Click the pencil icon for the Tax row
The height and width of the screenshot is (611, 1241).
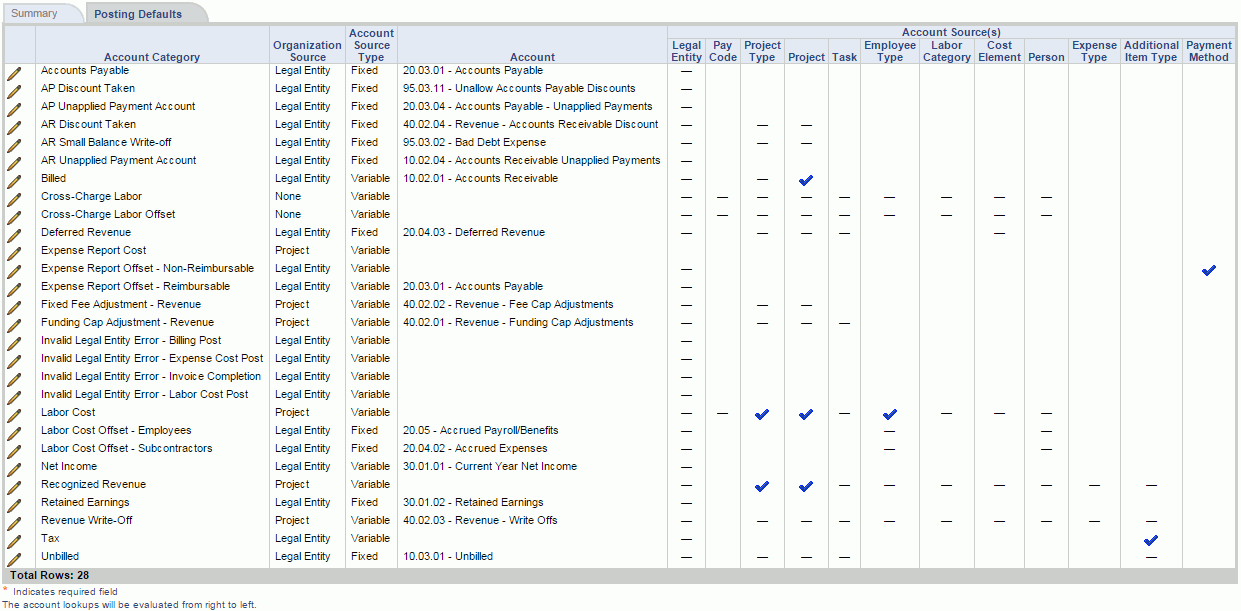point(14,541)
